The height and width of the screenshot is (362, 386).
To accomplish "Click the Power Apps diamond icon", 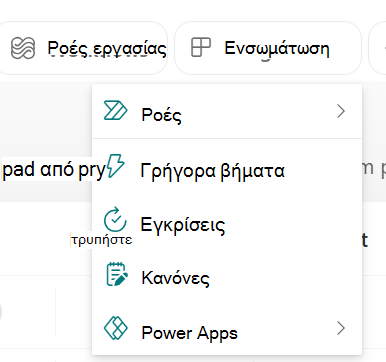I will pyautogui.click(x=116, y=328).
